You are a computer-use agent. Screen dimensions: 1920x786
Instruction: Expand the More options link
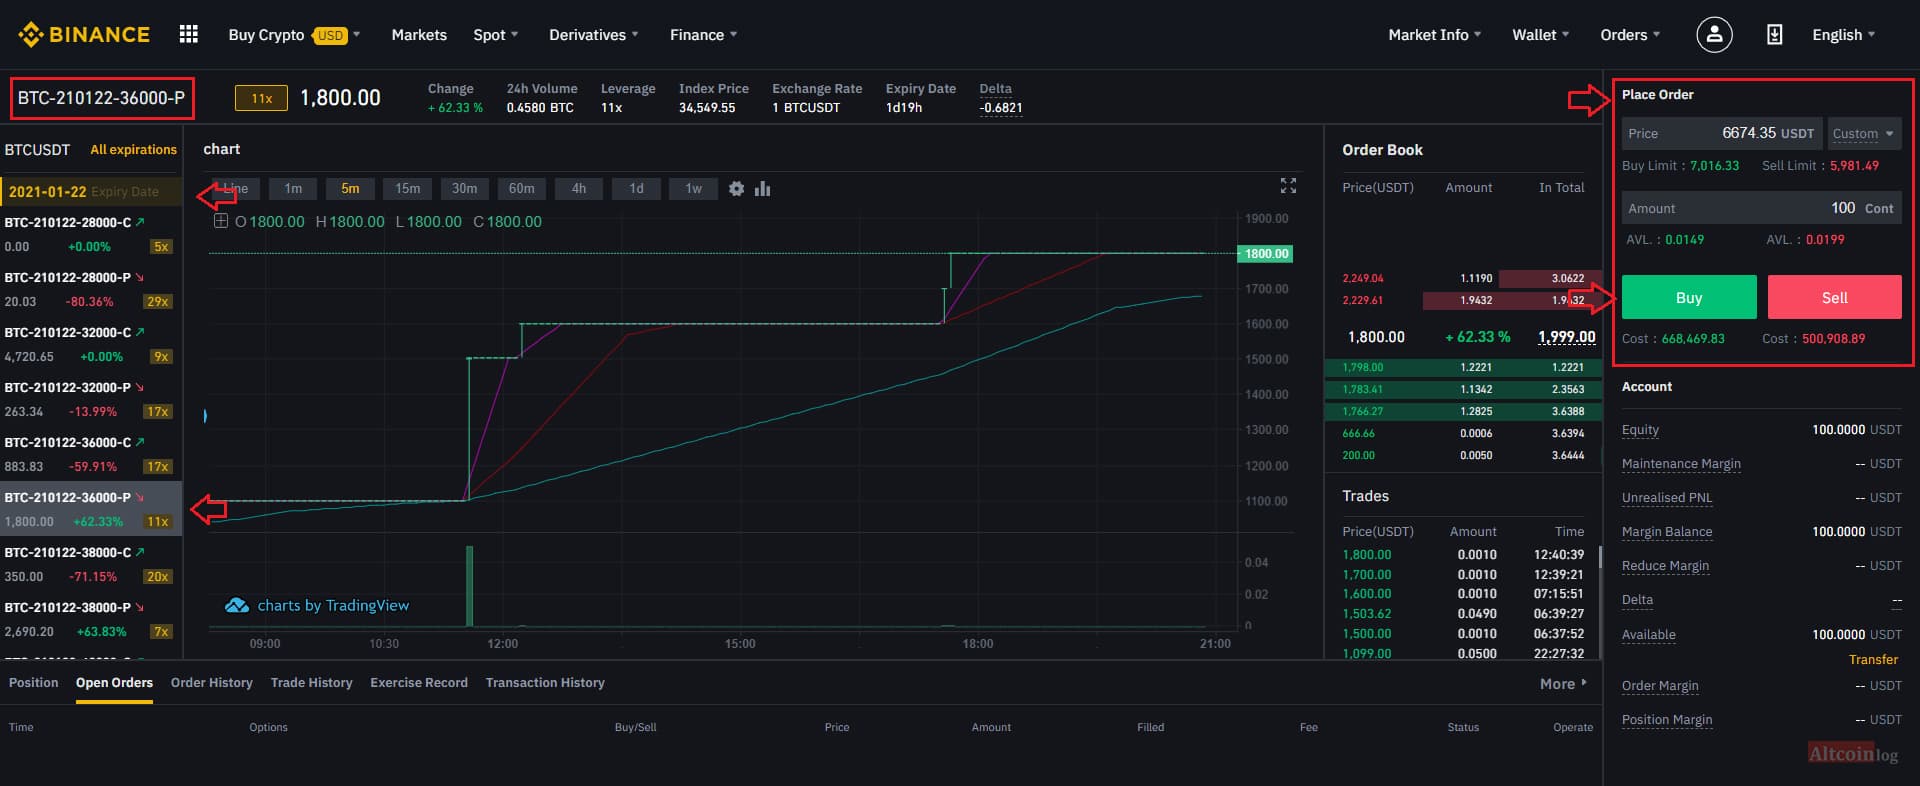[1564, 684]
